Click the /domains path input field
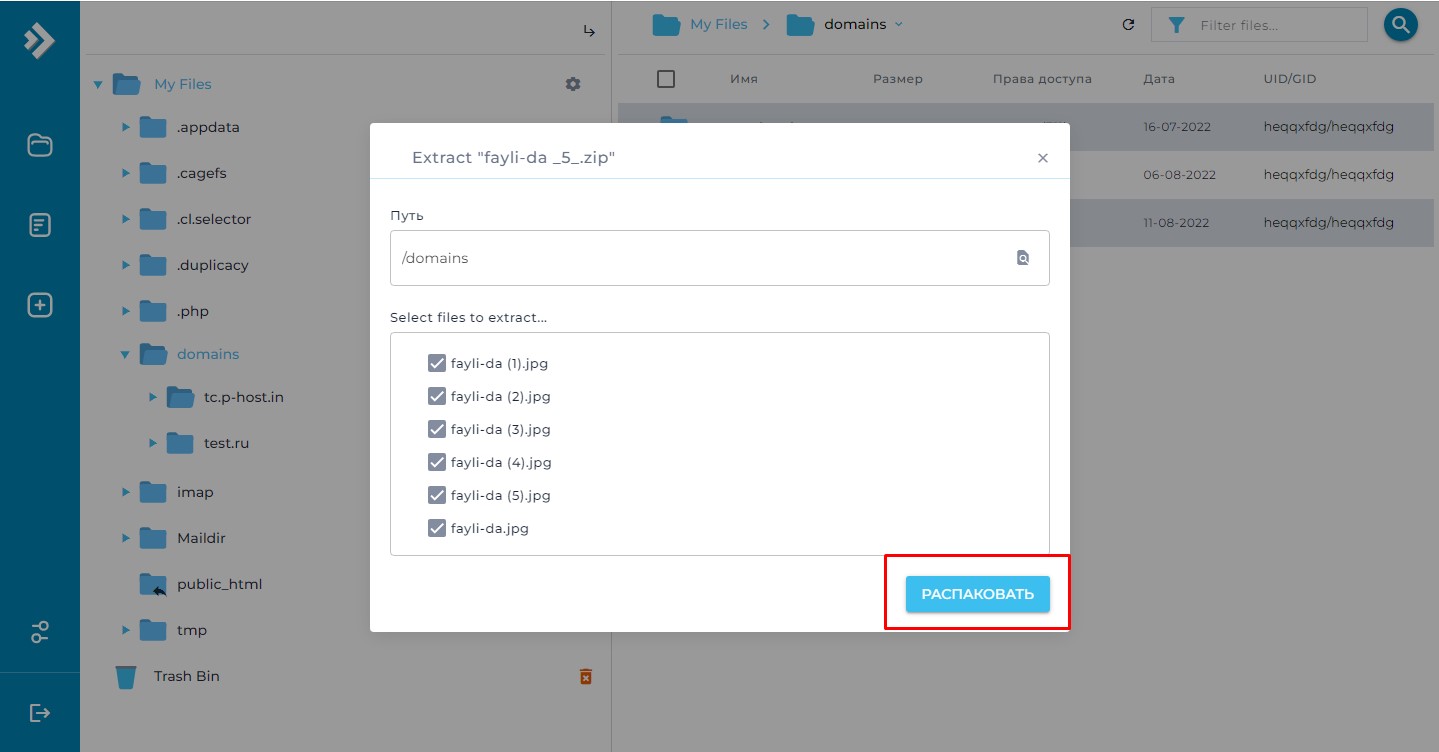This screenshot has height=752, width=1439. click(720, 258)
